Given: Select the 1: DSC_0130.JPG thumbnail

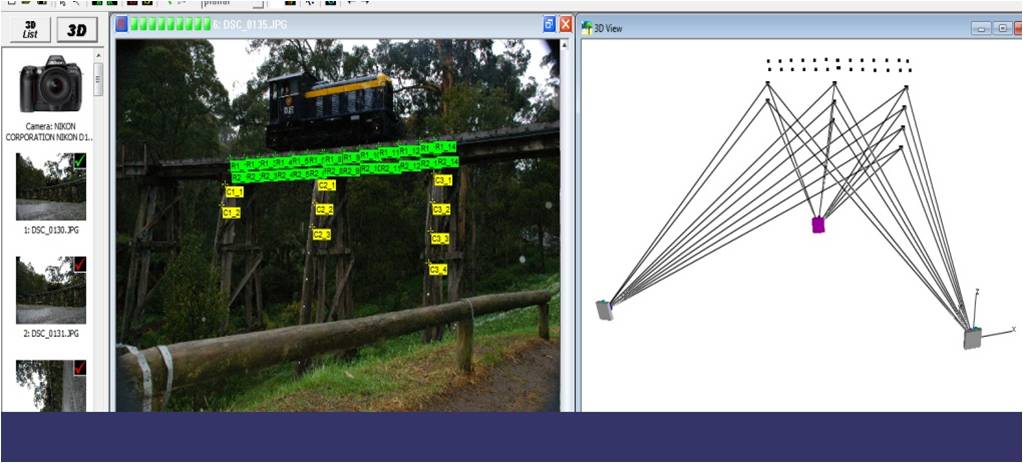Looking at the screenshot, I should tap(49, 187).
